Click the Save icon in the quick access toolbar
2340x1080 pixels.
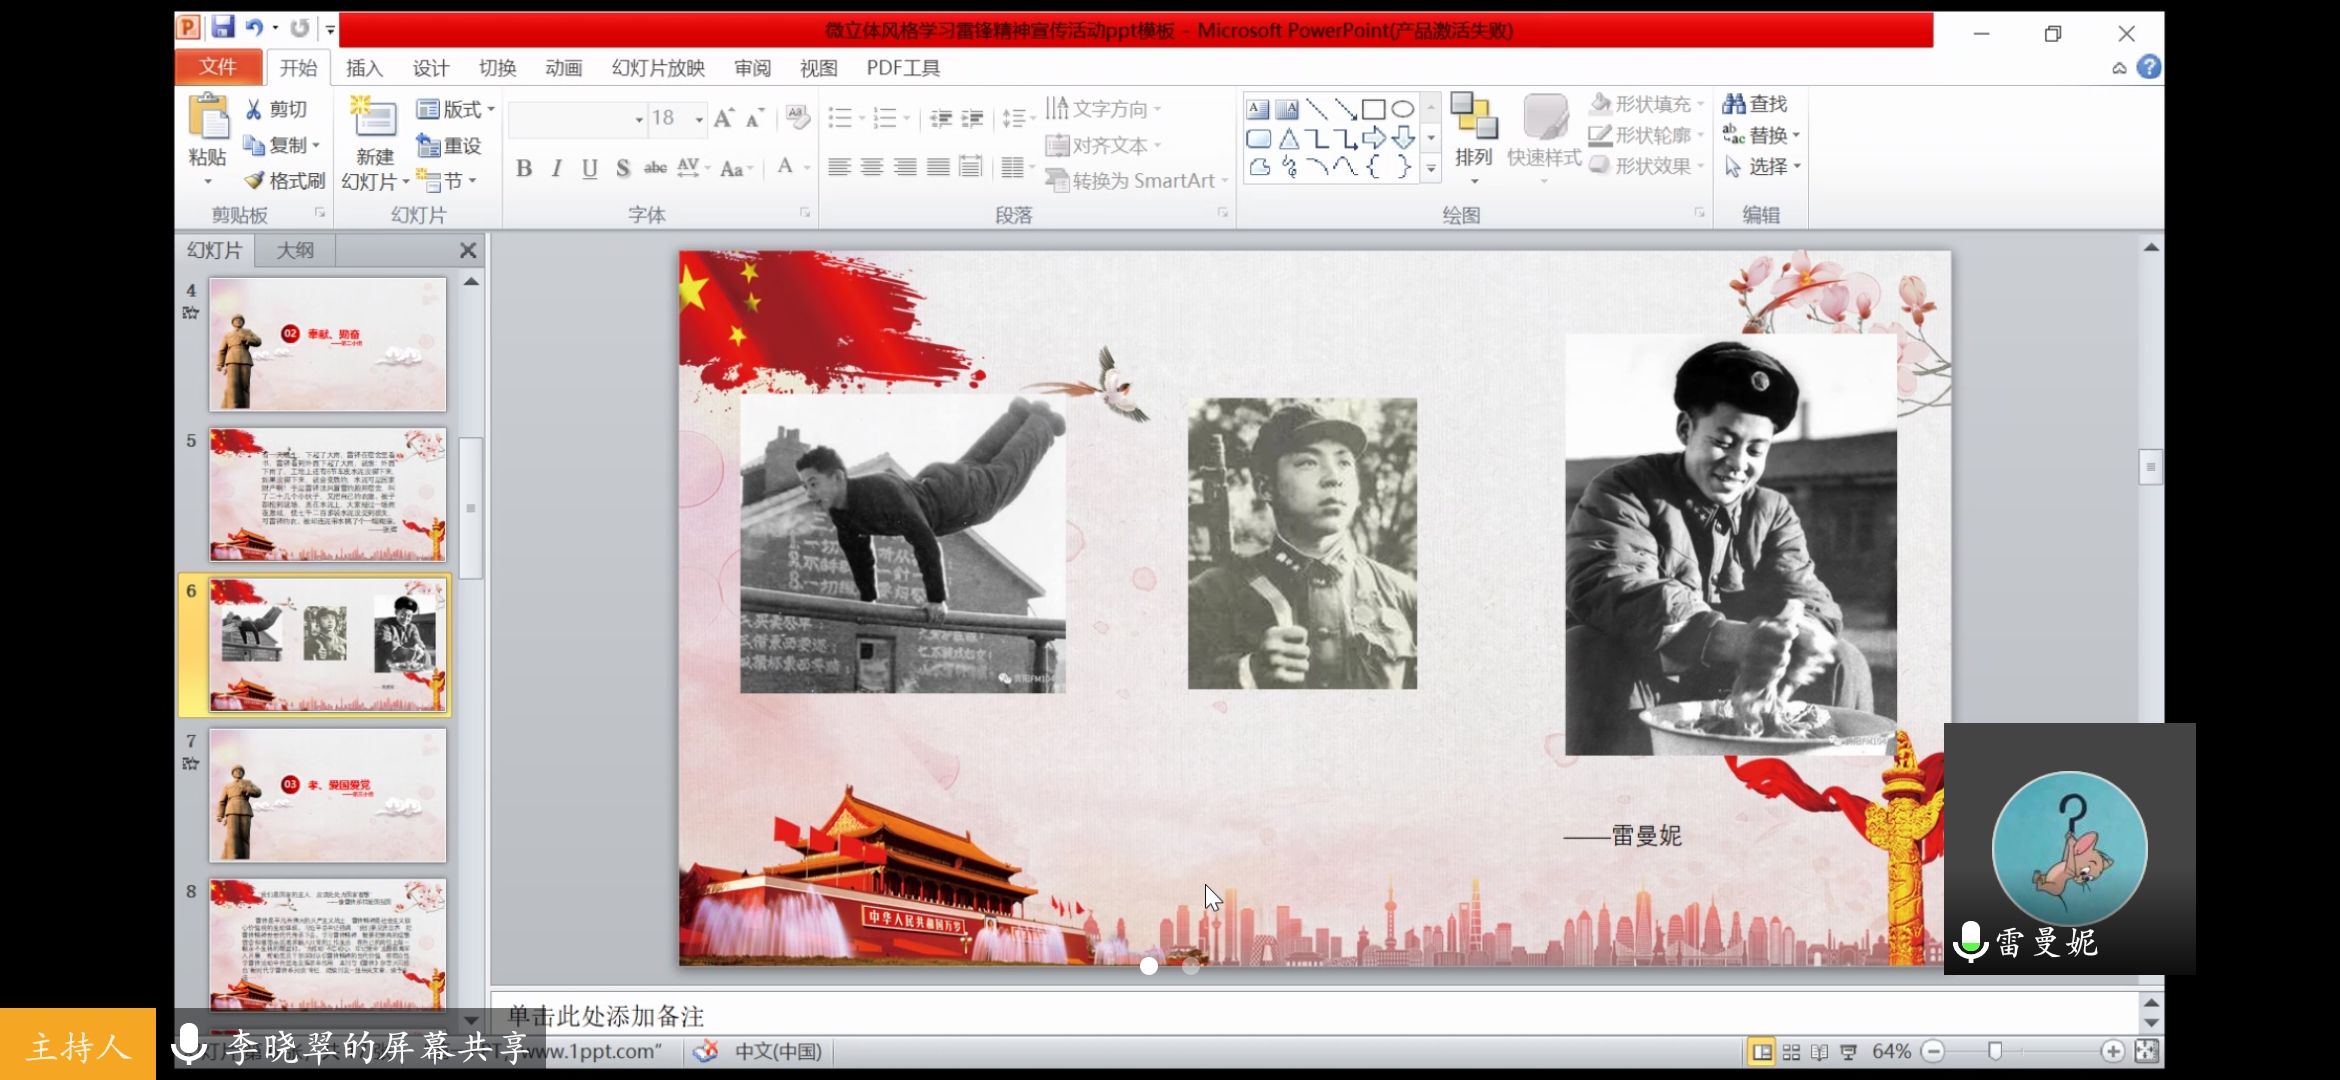[x=223, y=28]
